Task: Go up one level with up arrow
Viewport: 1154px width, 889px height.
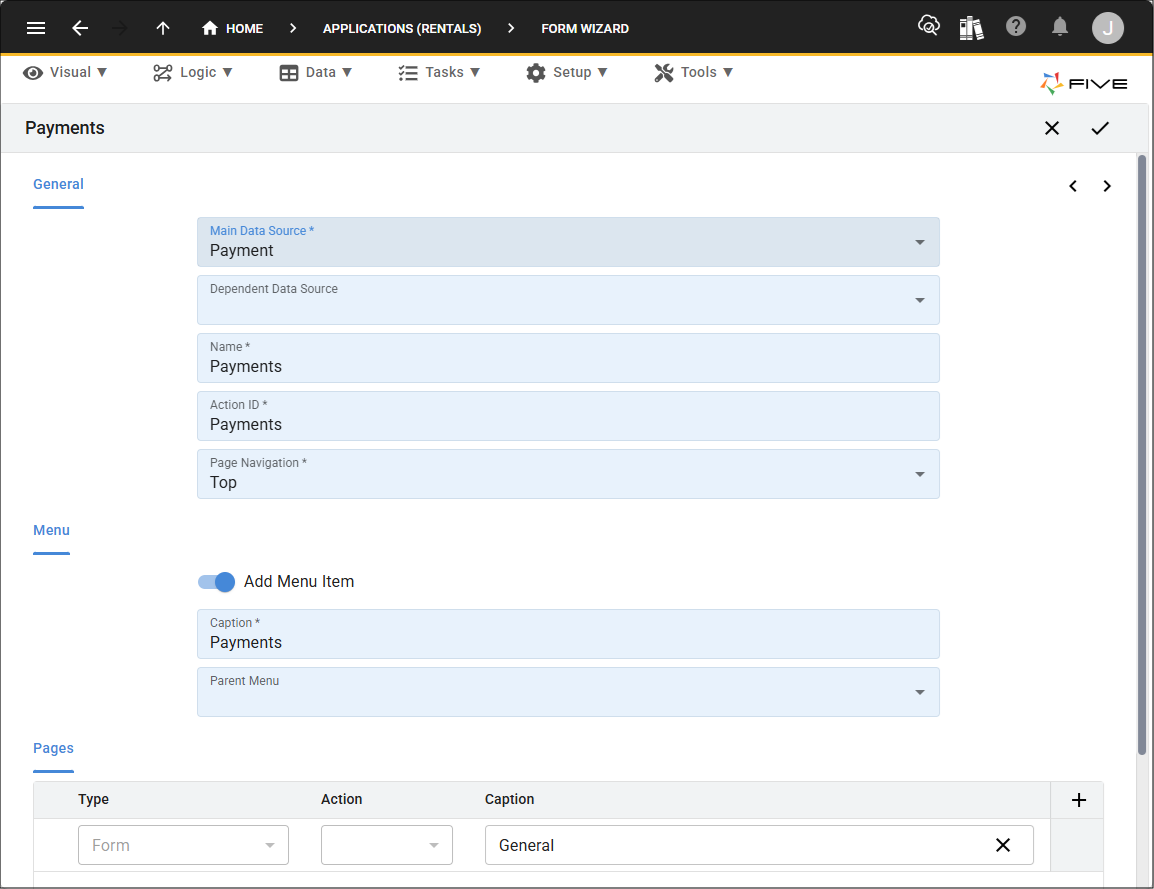Action: coord(163,28)
